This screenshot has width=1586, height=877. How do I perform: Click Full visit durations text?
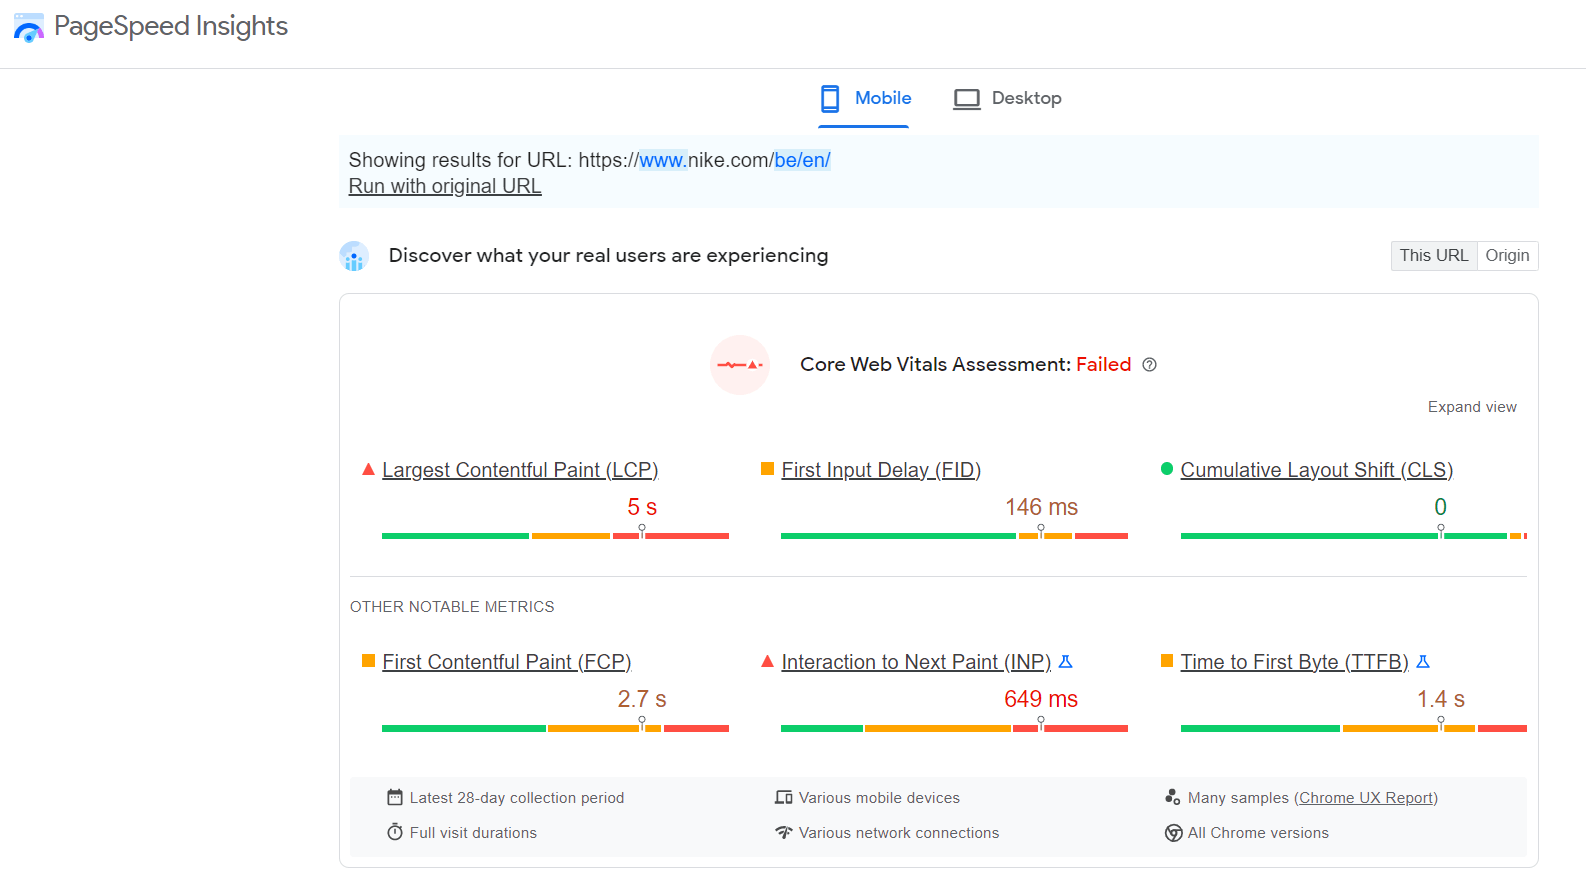[x=473, y=833]
